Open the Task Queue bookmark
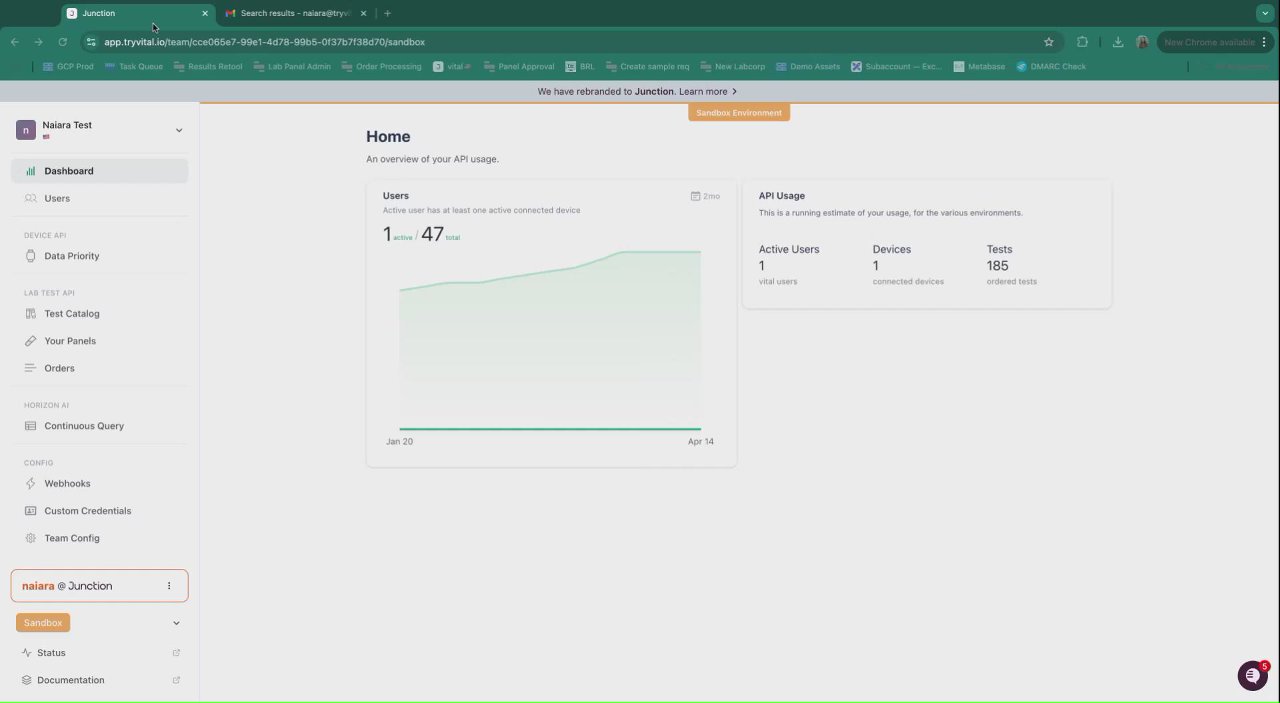Viewport: 1280px width, 703px height. coord(134,67)
